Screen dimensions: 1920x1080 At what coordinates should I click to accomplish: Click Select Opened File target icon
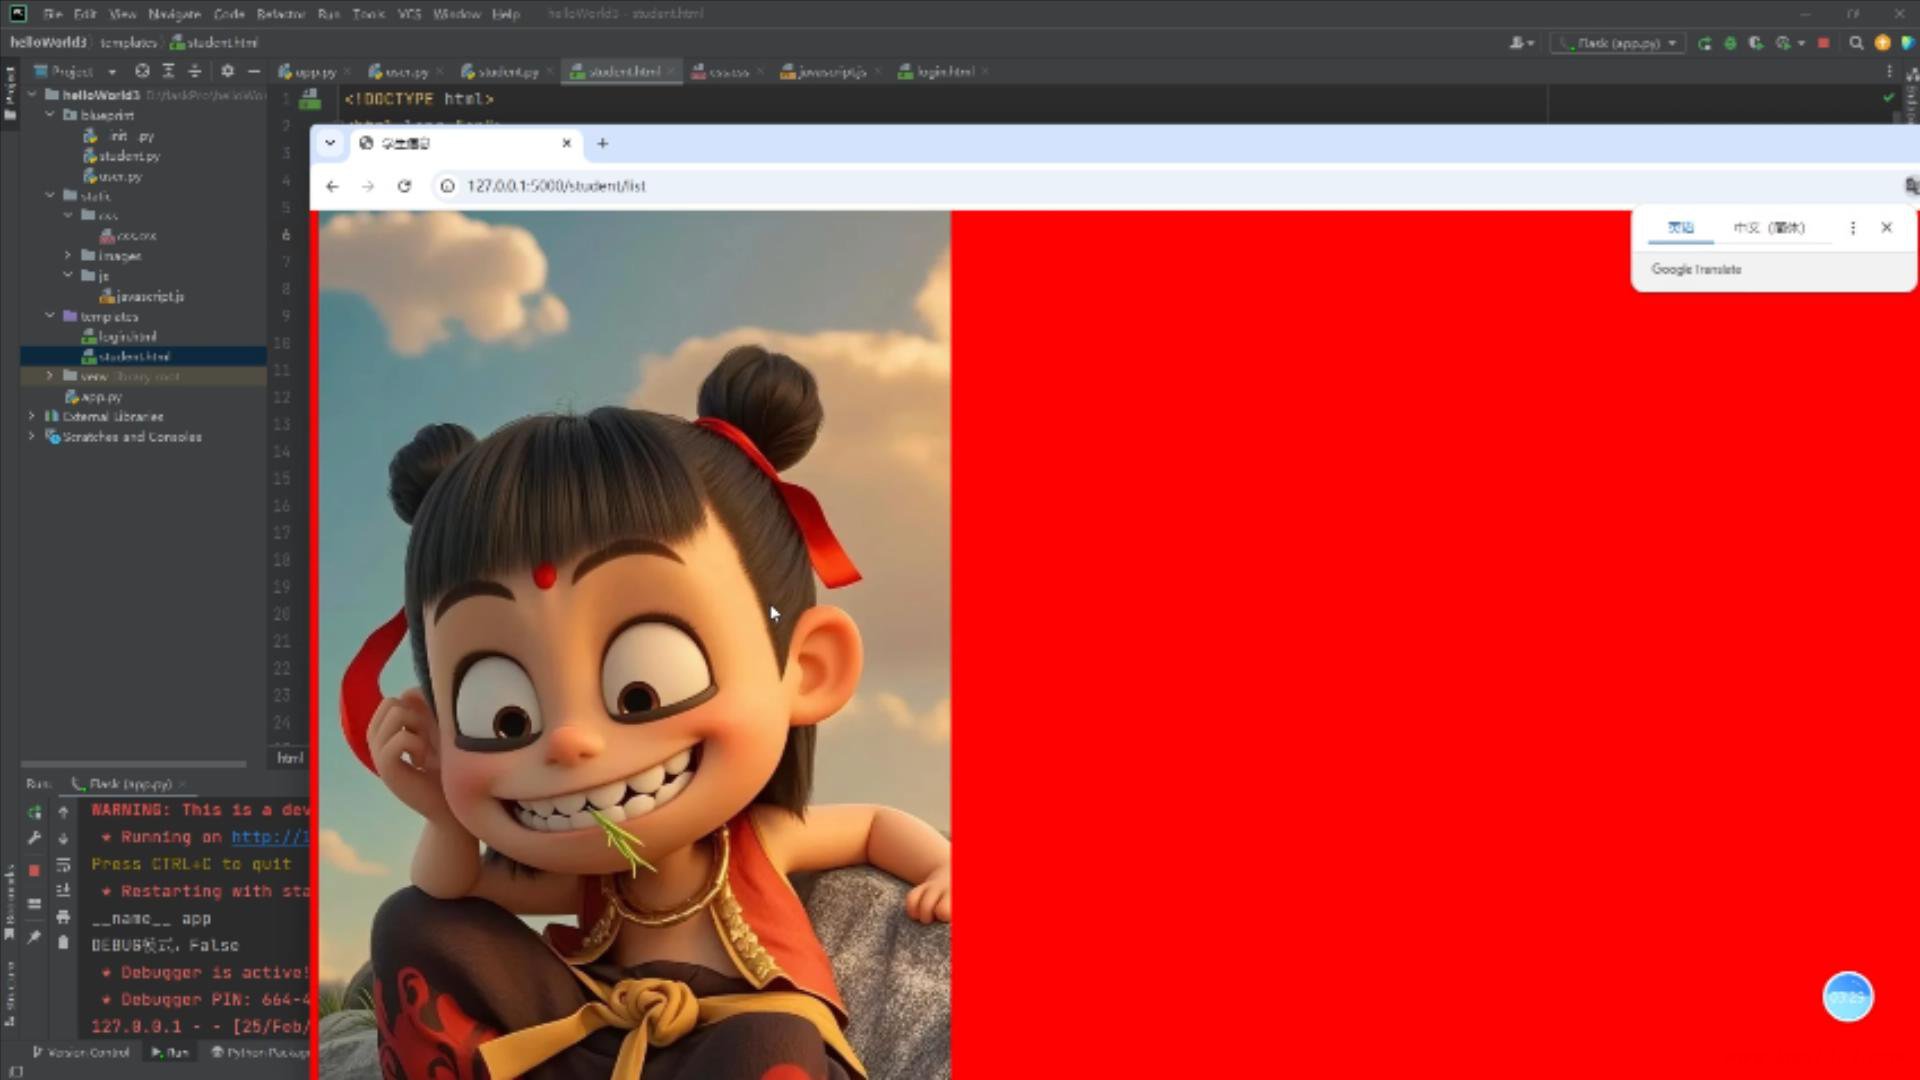[142, 71]
